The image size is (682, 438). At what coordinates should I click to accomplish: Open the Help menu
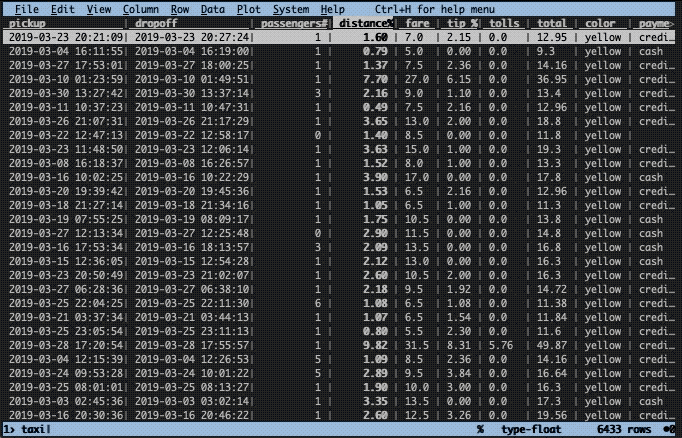[333, 9]
